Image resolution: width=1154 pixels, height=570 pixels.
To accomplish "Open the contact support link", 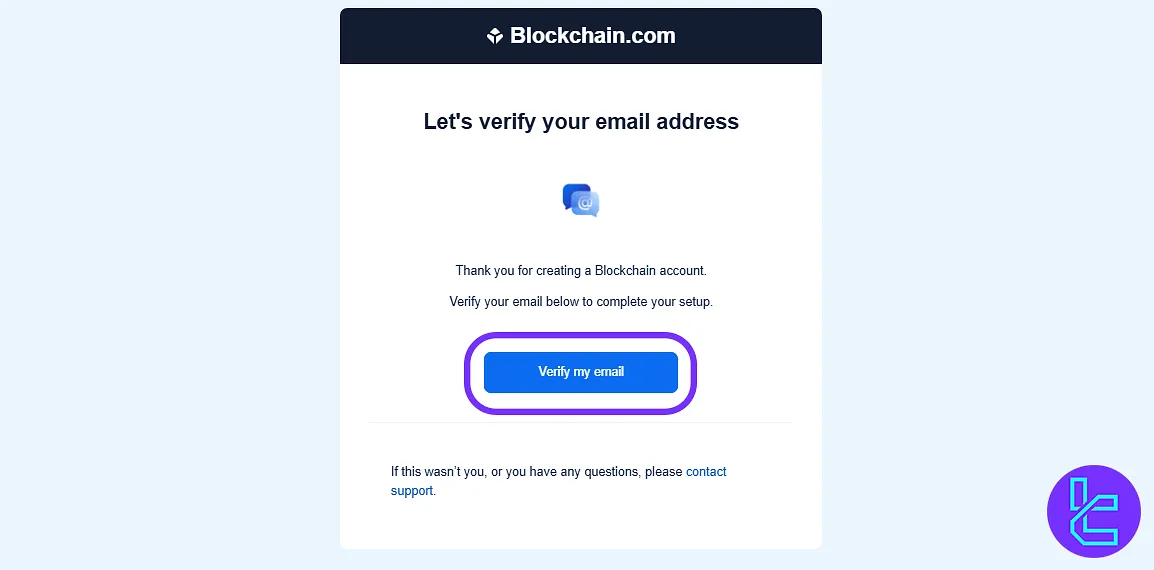I will click(706, 471).
